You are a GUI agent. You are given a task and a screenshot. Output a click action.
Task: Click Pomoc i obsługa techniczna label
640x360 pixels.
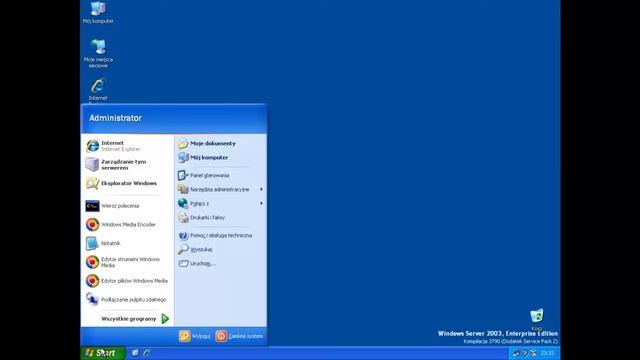[221, 236]
